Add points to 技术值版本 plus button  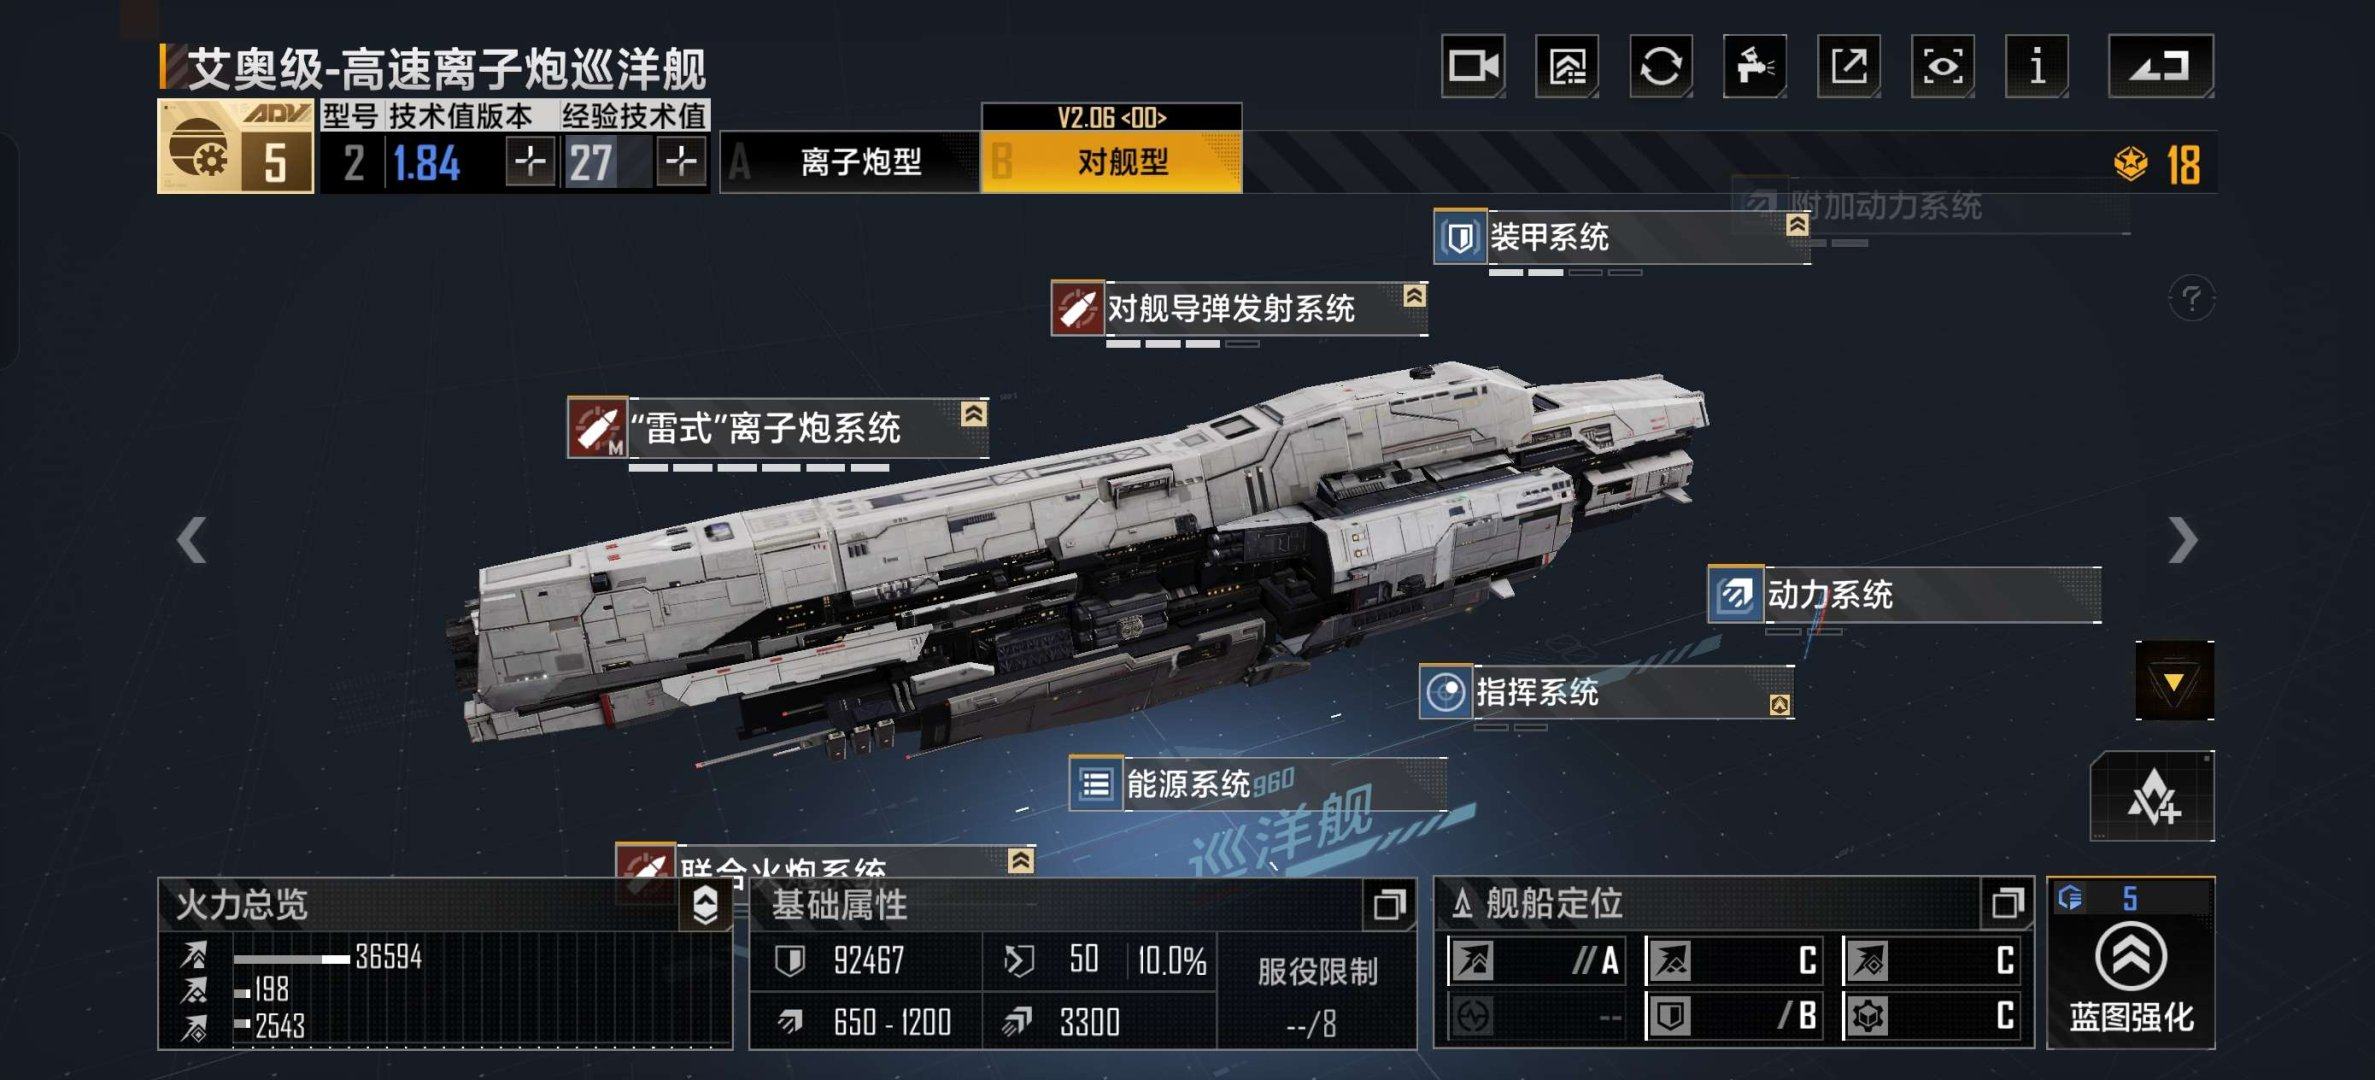coord(530,162)
